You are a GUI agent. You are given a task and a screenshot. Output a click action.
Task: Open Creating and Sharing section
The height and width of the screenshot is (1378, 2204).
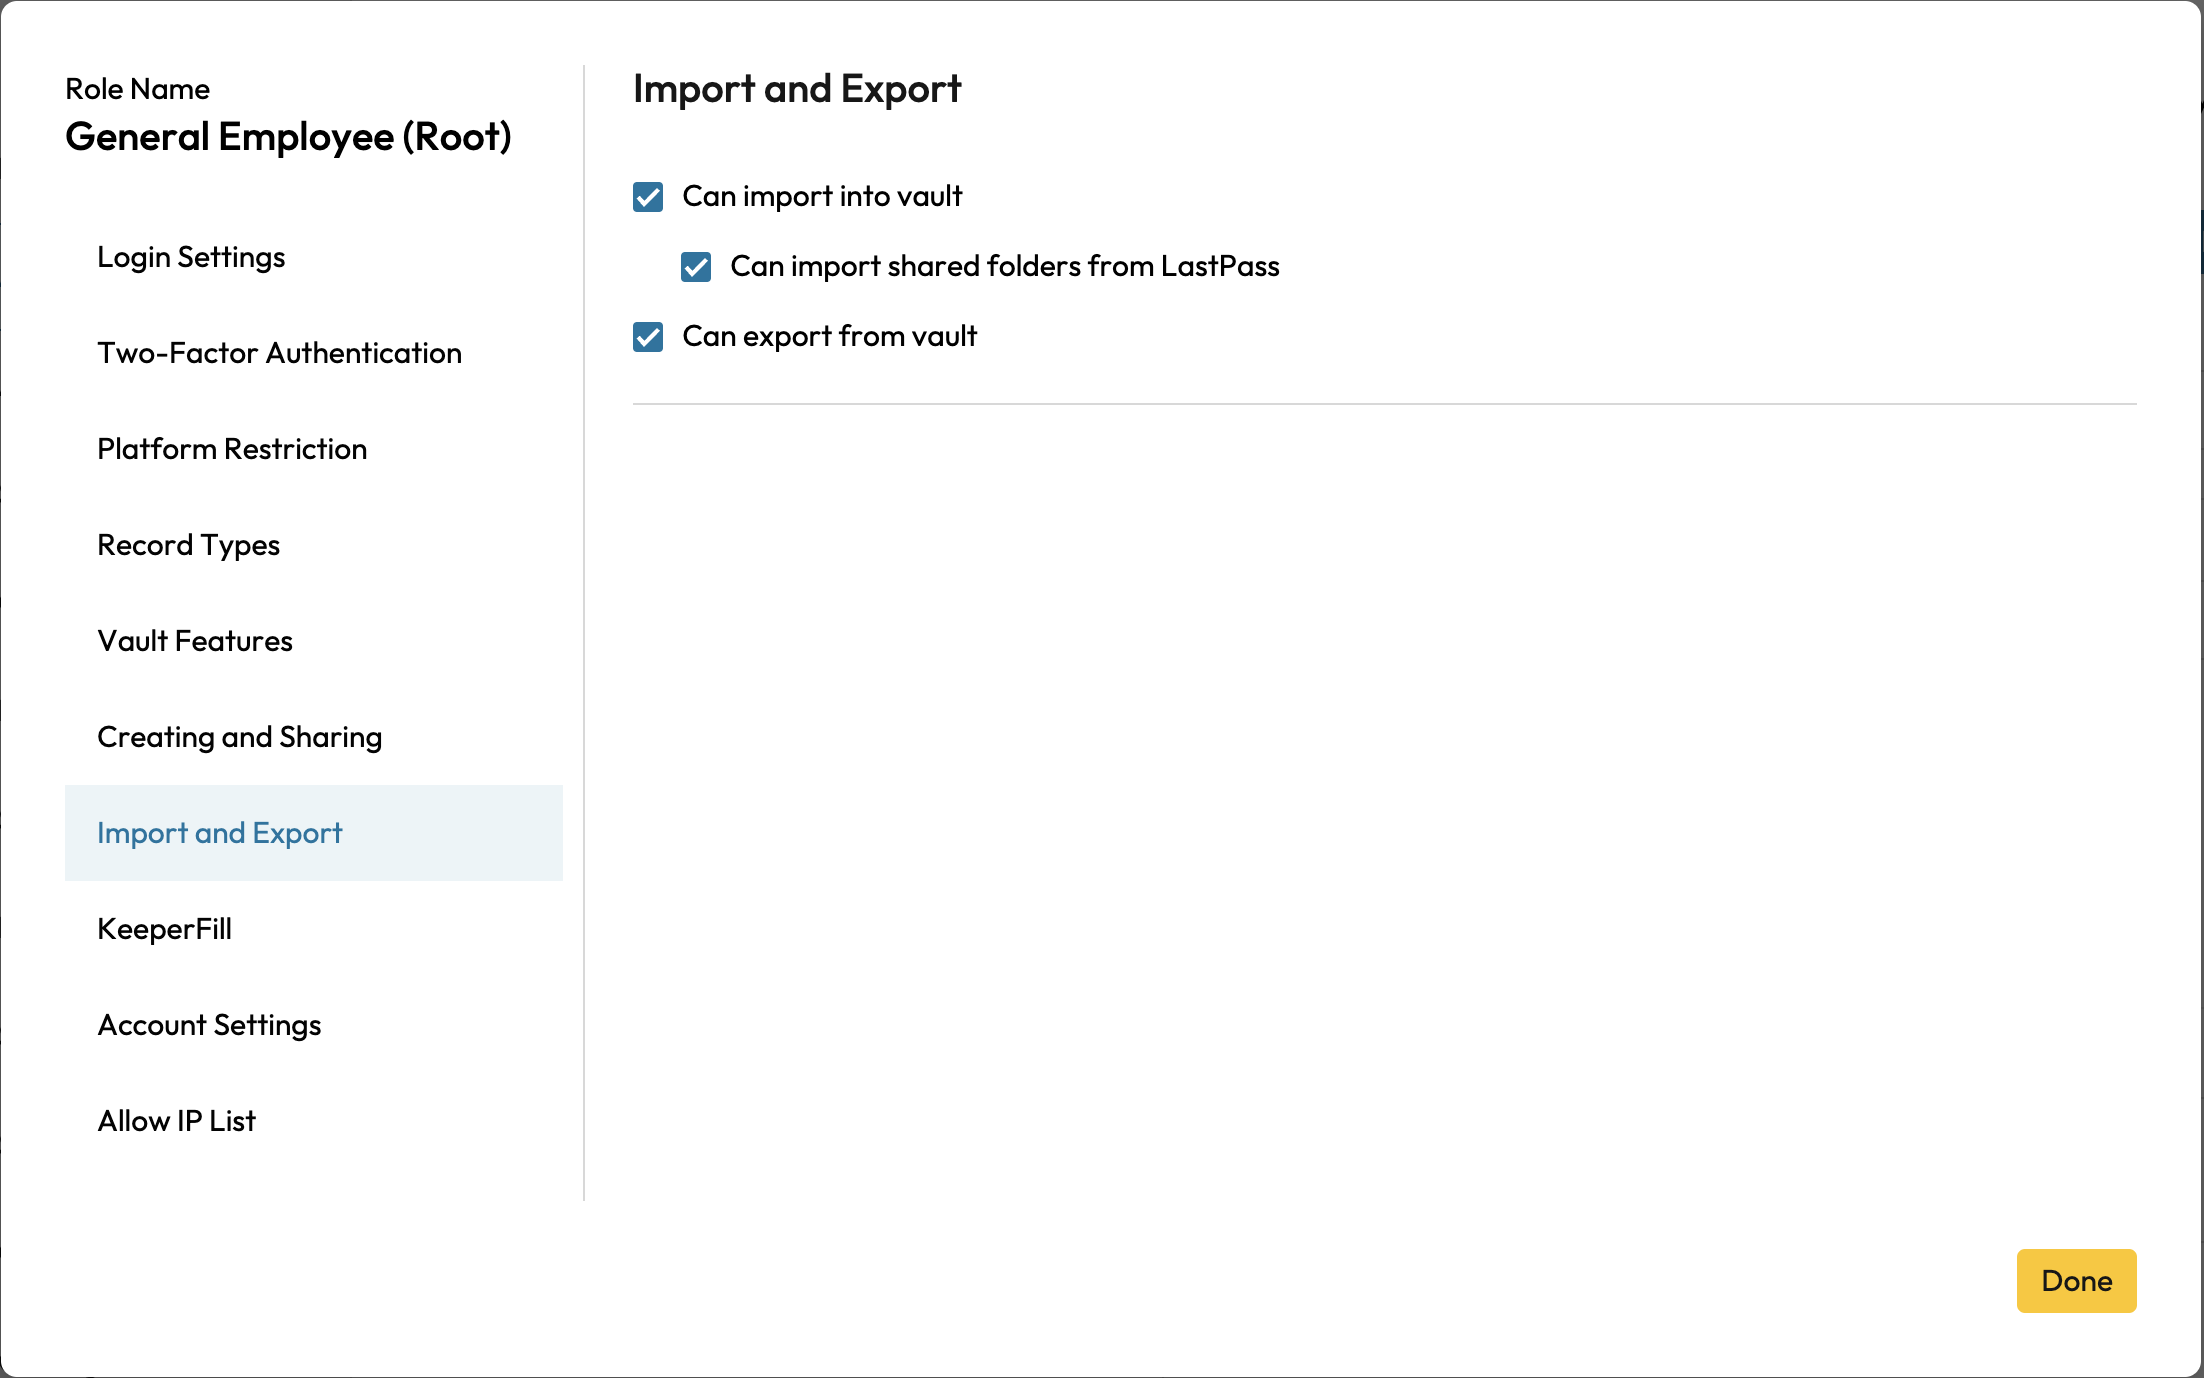(239, 737)
